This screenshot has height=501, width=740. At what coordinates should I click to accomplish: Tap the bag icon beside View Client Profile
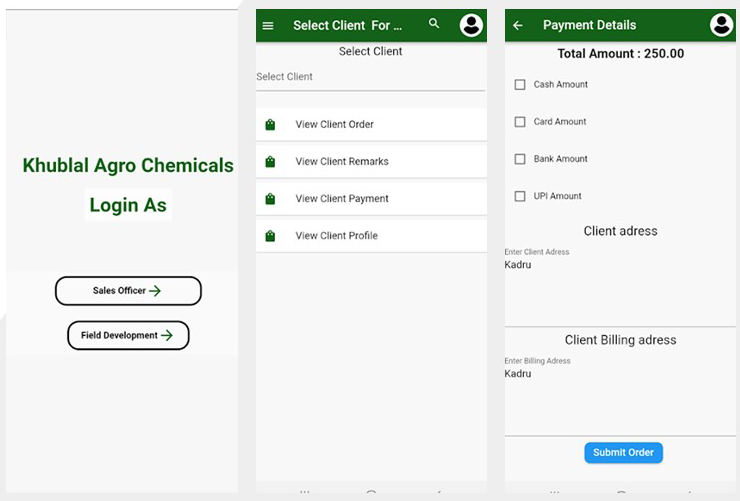[x=270, y=236]
